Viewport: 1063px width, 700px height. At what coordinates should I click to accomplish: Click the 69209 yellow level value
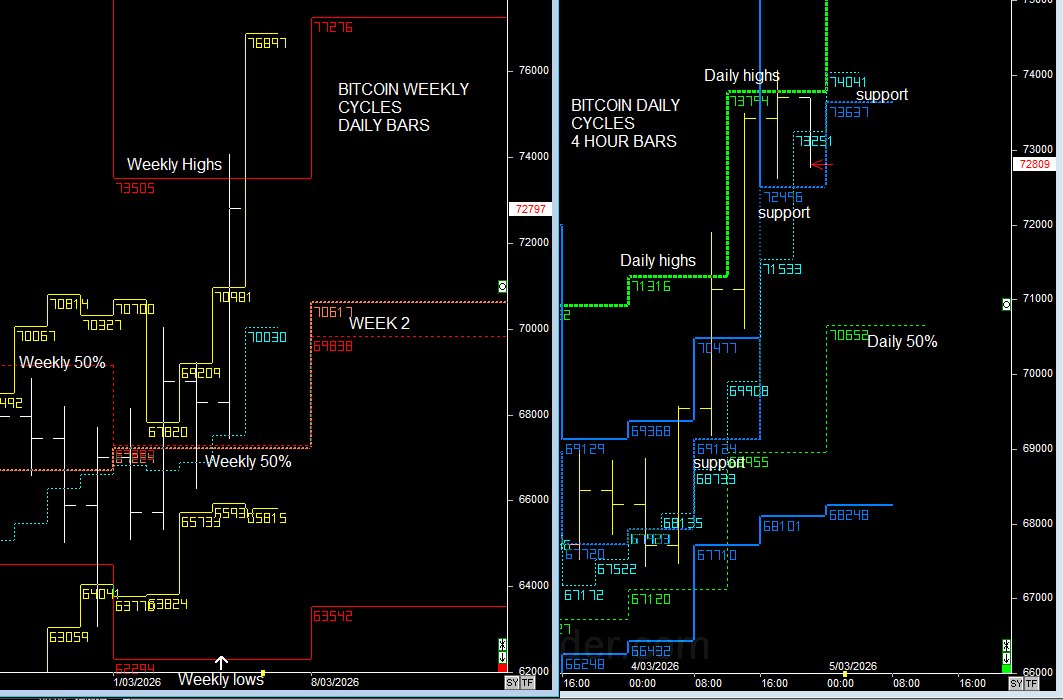(201, 373)
